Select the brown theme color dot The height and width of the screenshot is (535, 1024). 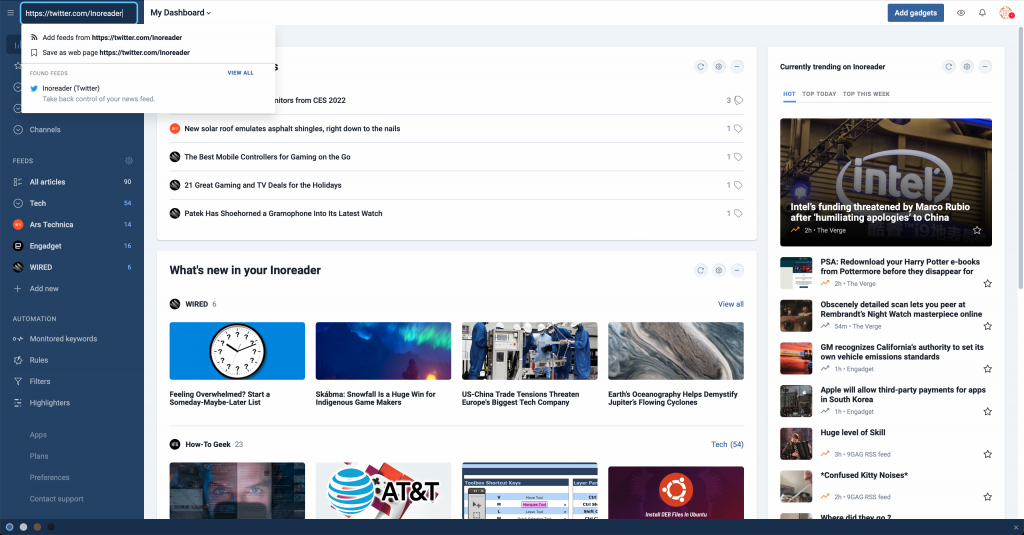[37, 527]
